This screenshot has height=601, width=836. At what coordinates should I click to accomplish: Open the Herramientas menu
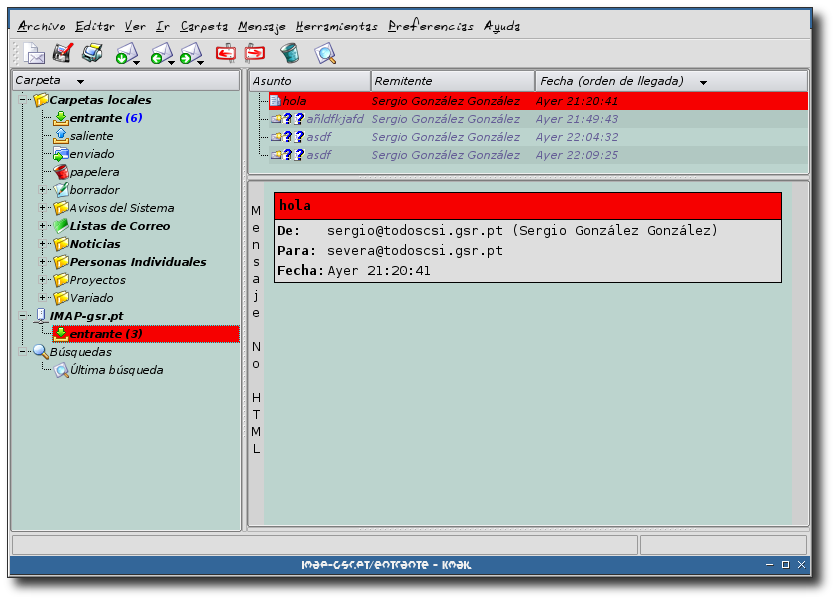click(337, 26)
